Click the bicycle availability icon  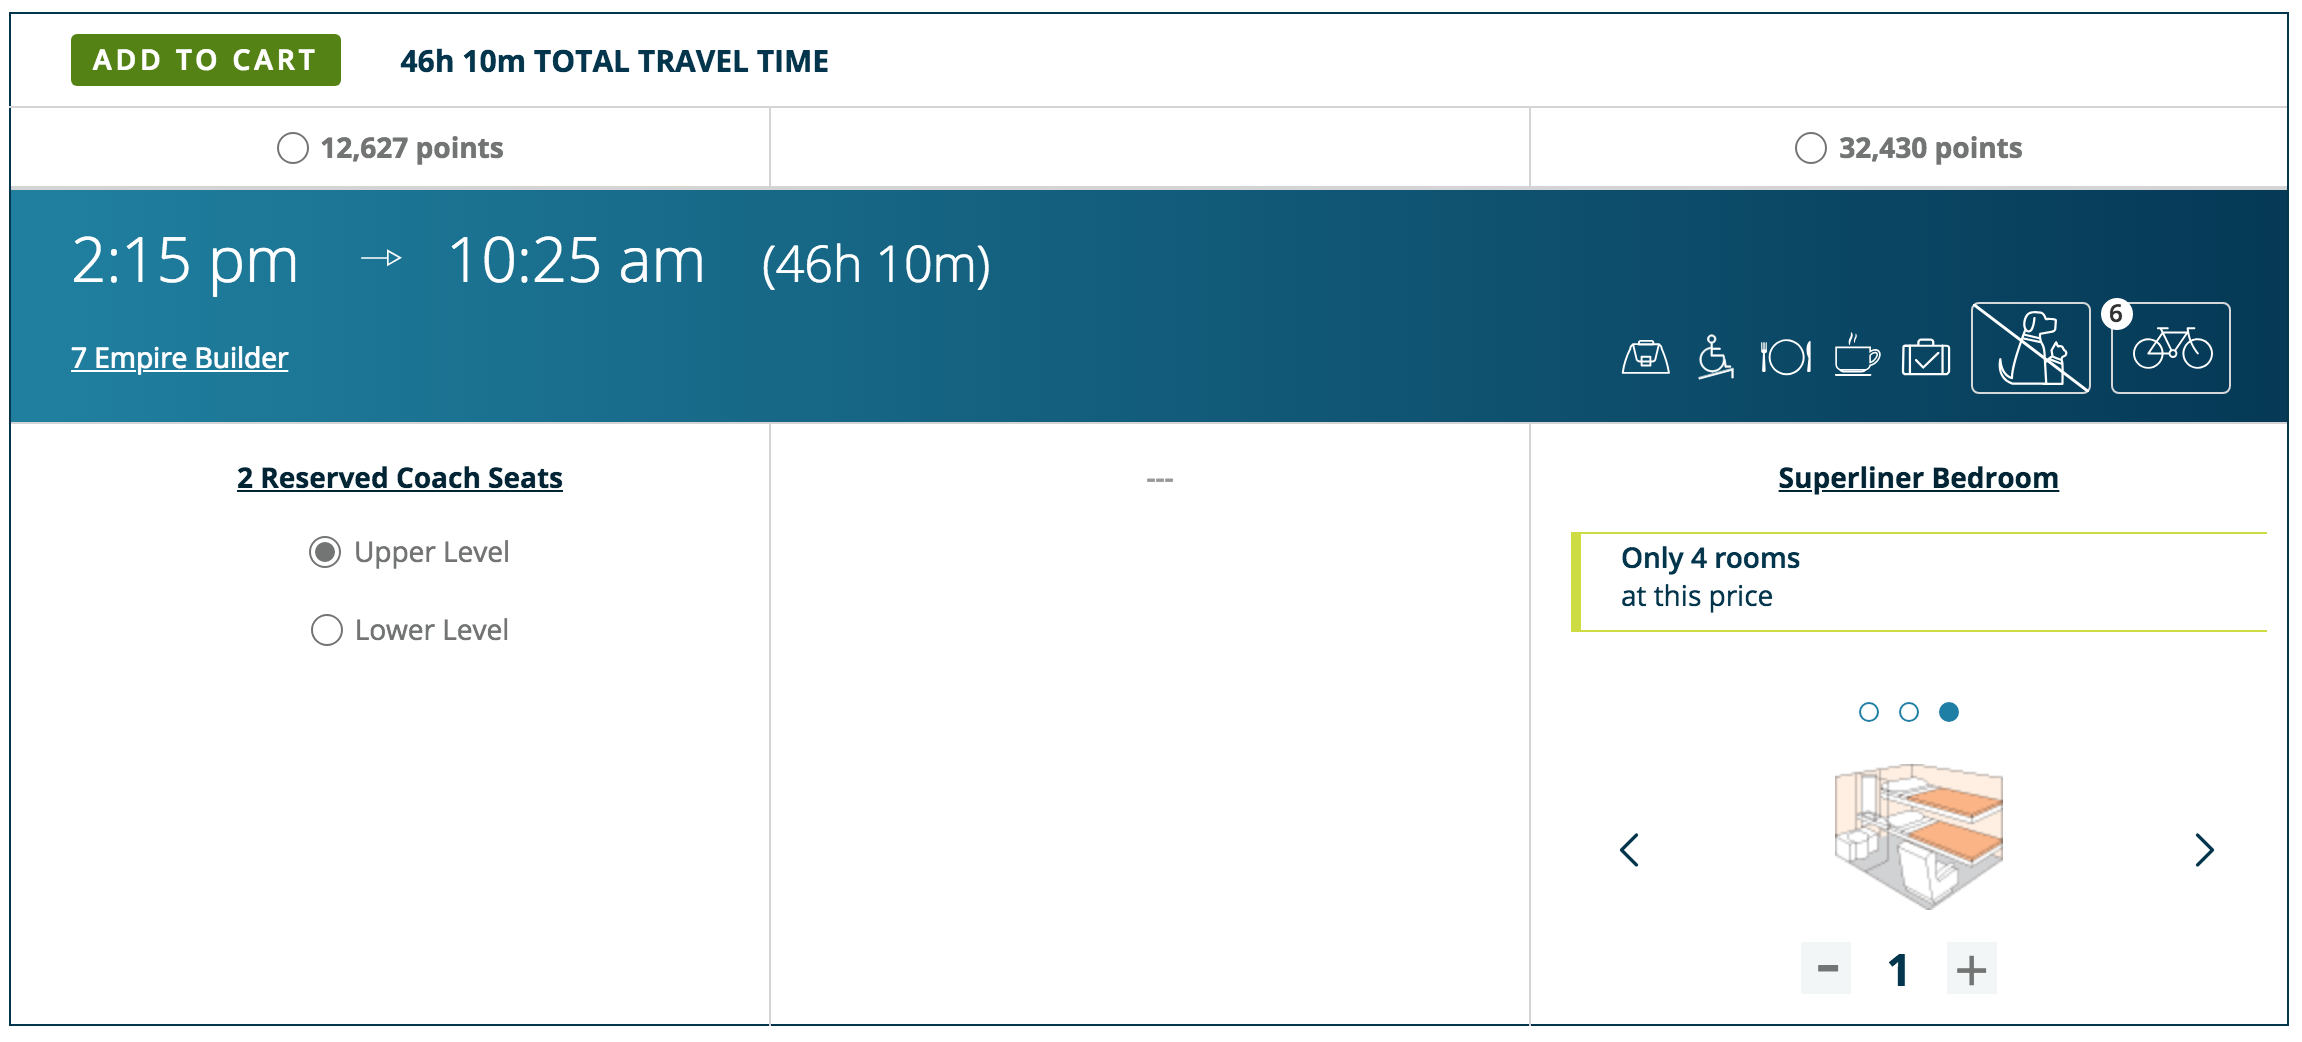[x=2171, y=348]
